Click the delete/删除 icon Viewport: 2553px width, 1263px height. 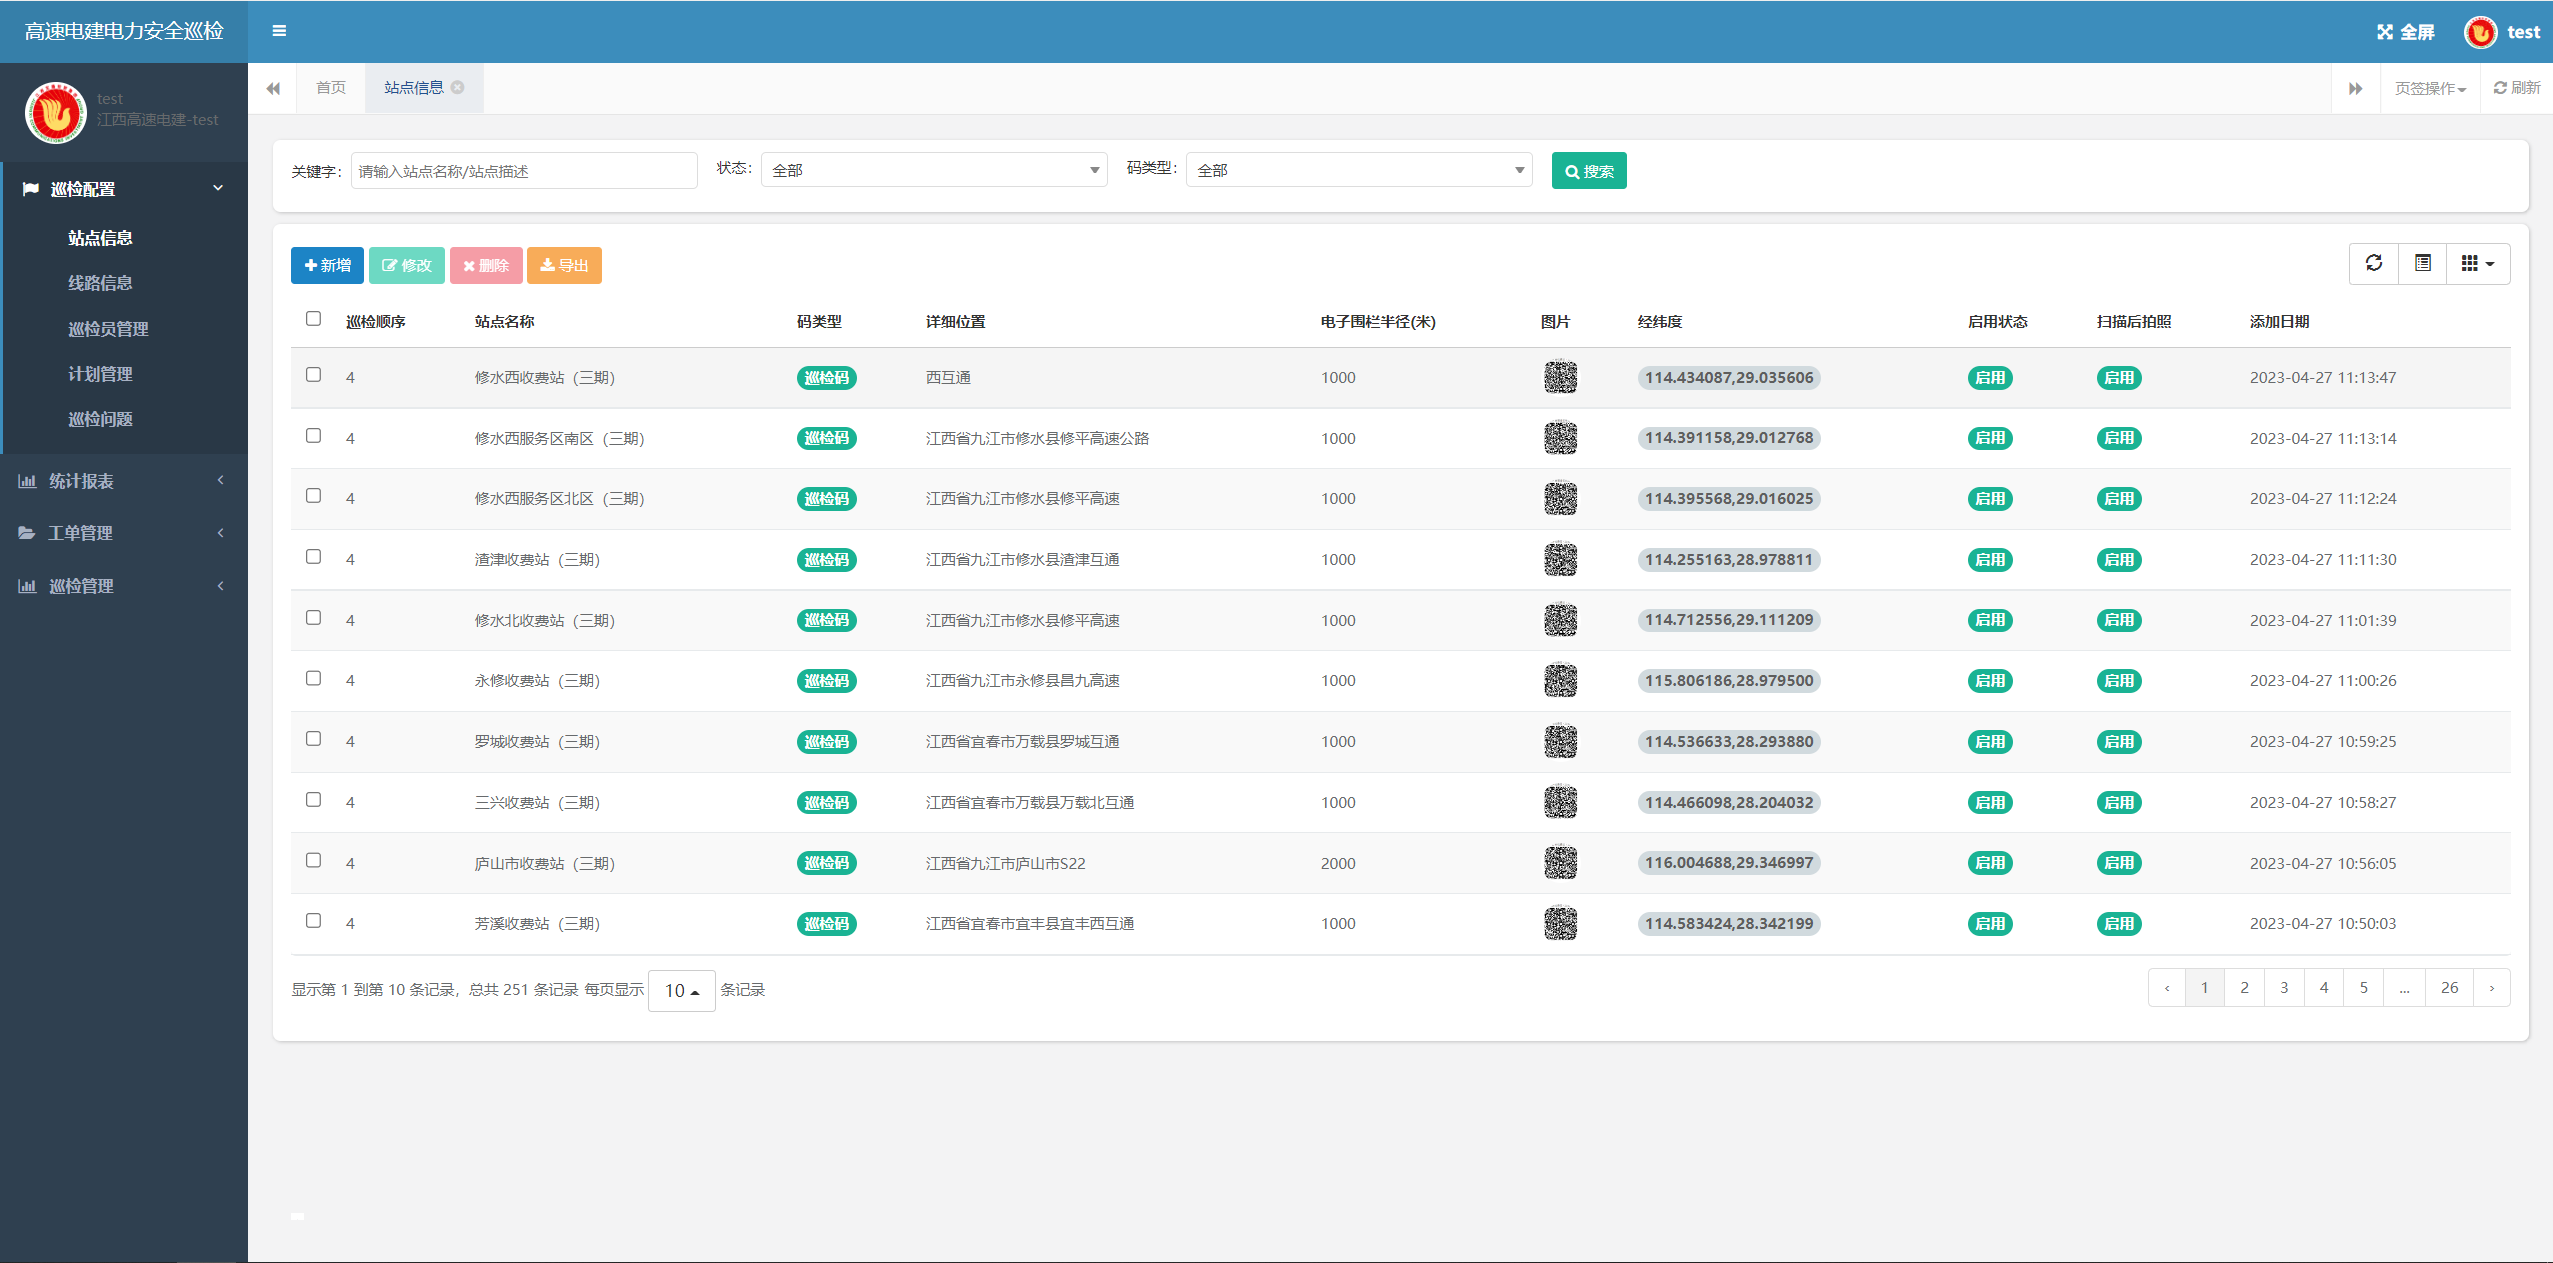[485, 264]
